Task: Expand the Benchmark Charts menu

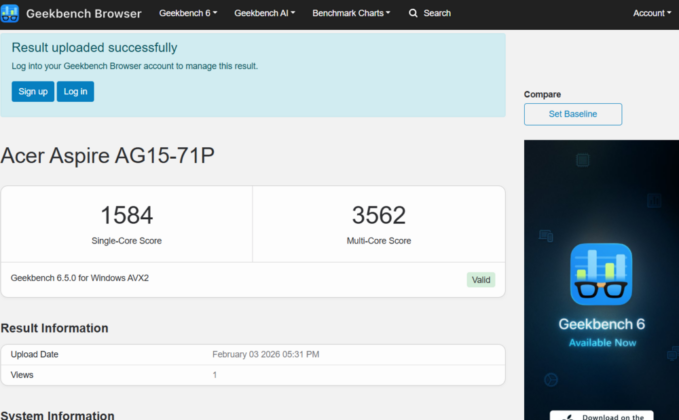Action: click(x=351, y=13)
